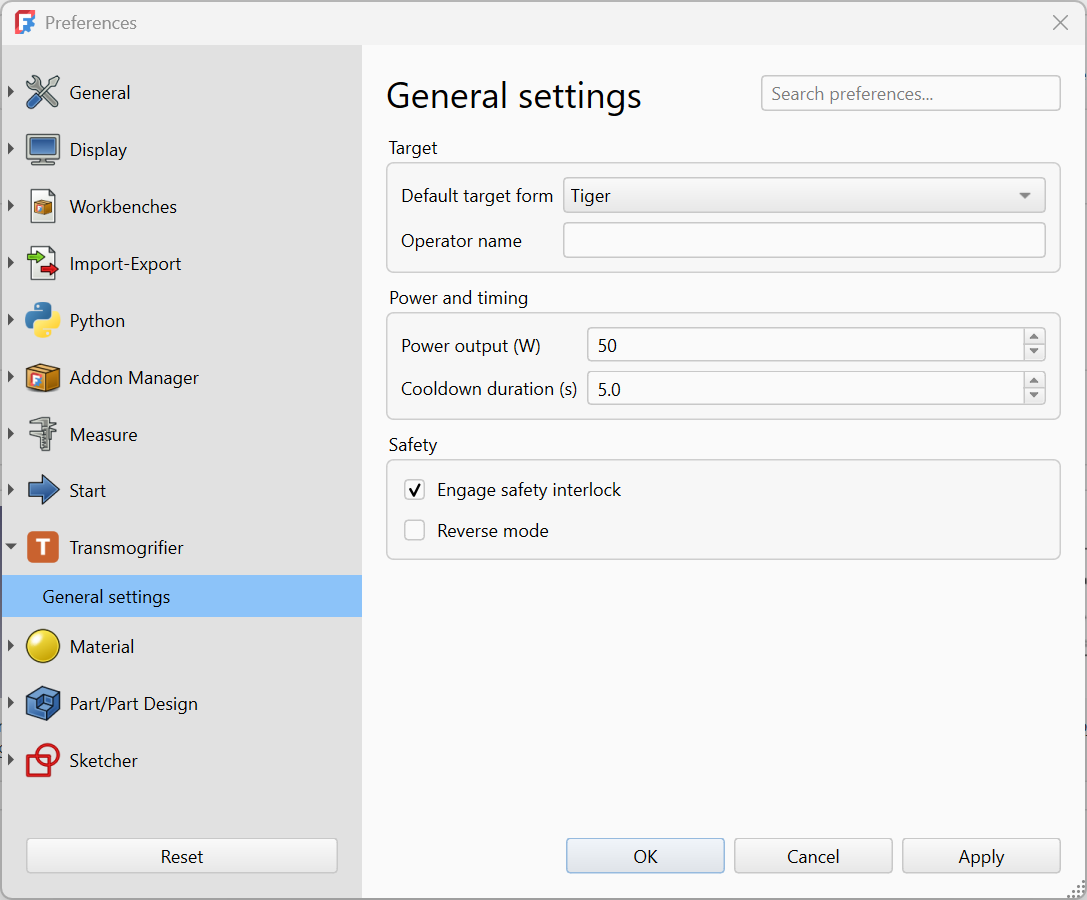Click the Power output value field
This screenshot has height=900, width=1087.
(805, 345)
